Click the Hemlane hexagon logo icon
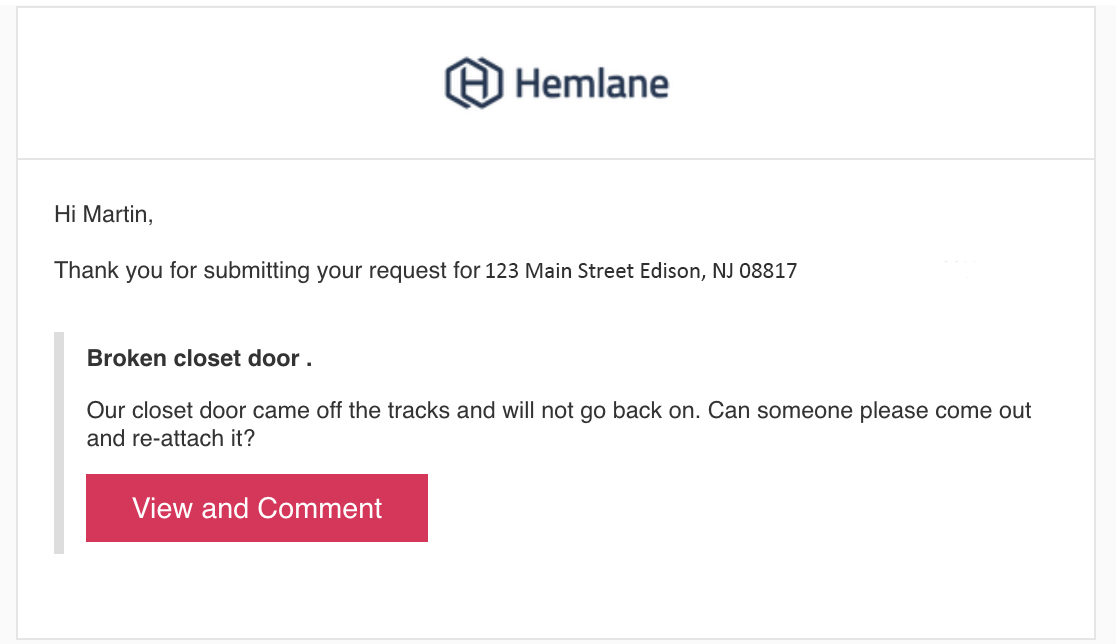 (474, 83)
